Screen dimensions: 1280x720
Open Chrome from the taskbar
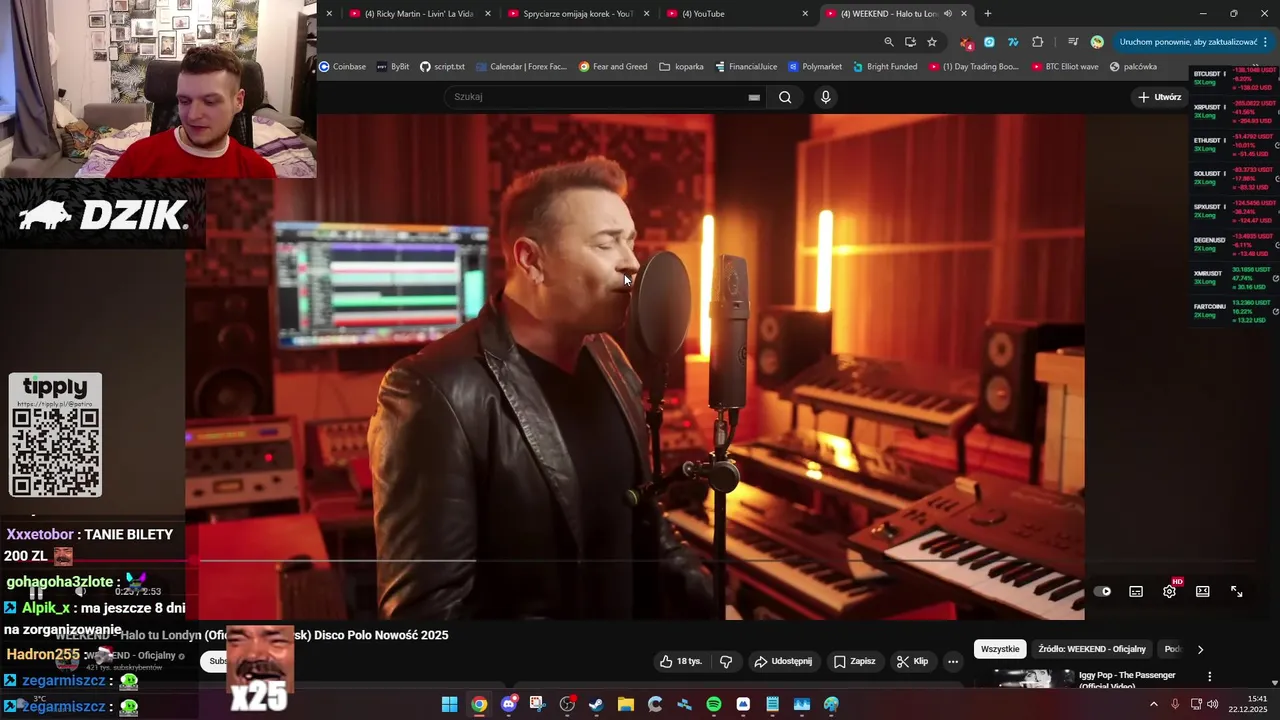tap(479, 704)
